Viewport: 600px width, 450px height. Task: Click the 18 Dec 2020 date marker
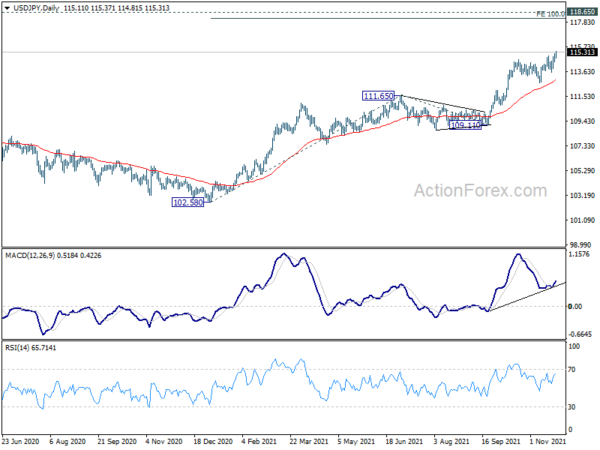click(x=213, y=441)
